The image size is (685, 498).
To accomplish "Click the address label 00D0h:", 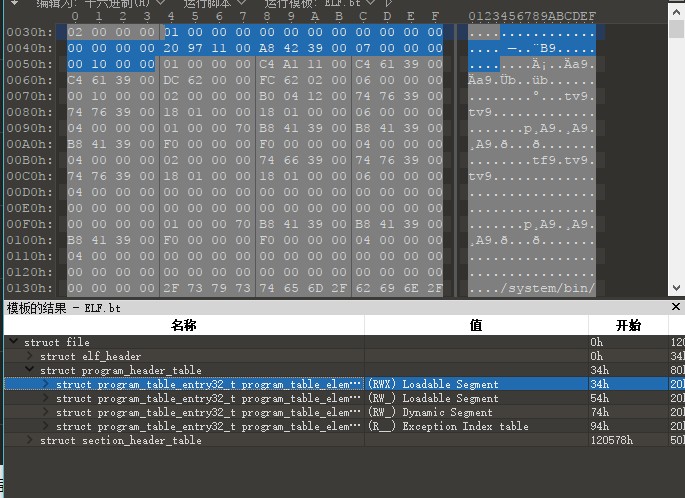I will pyautogui.click(x=30, y=192).
